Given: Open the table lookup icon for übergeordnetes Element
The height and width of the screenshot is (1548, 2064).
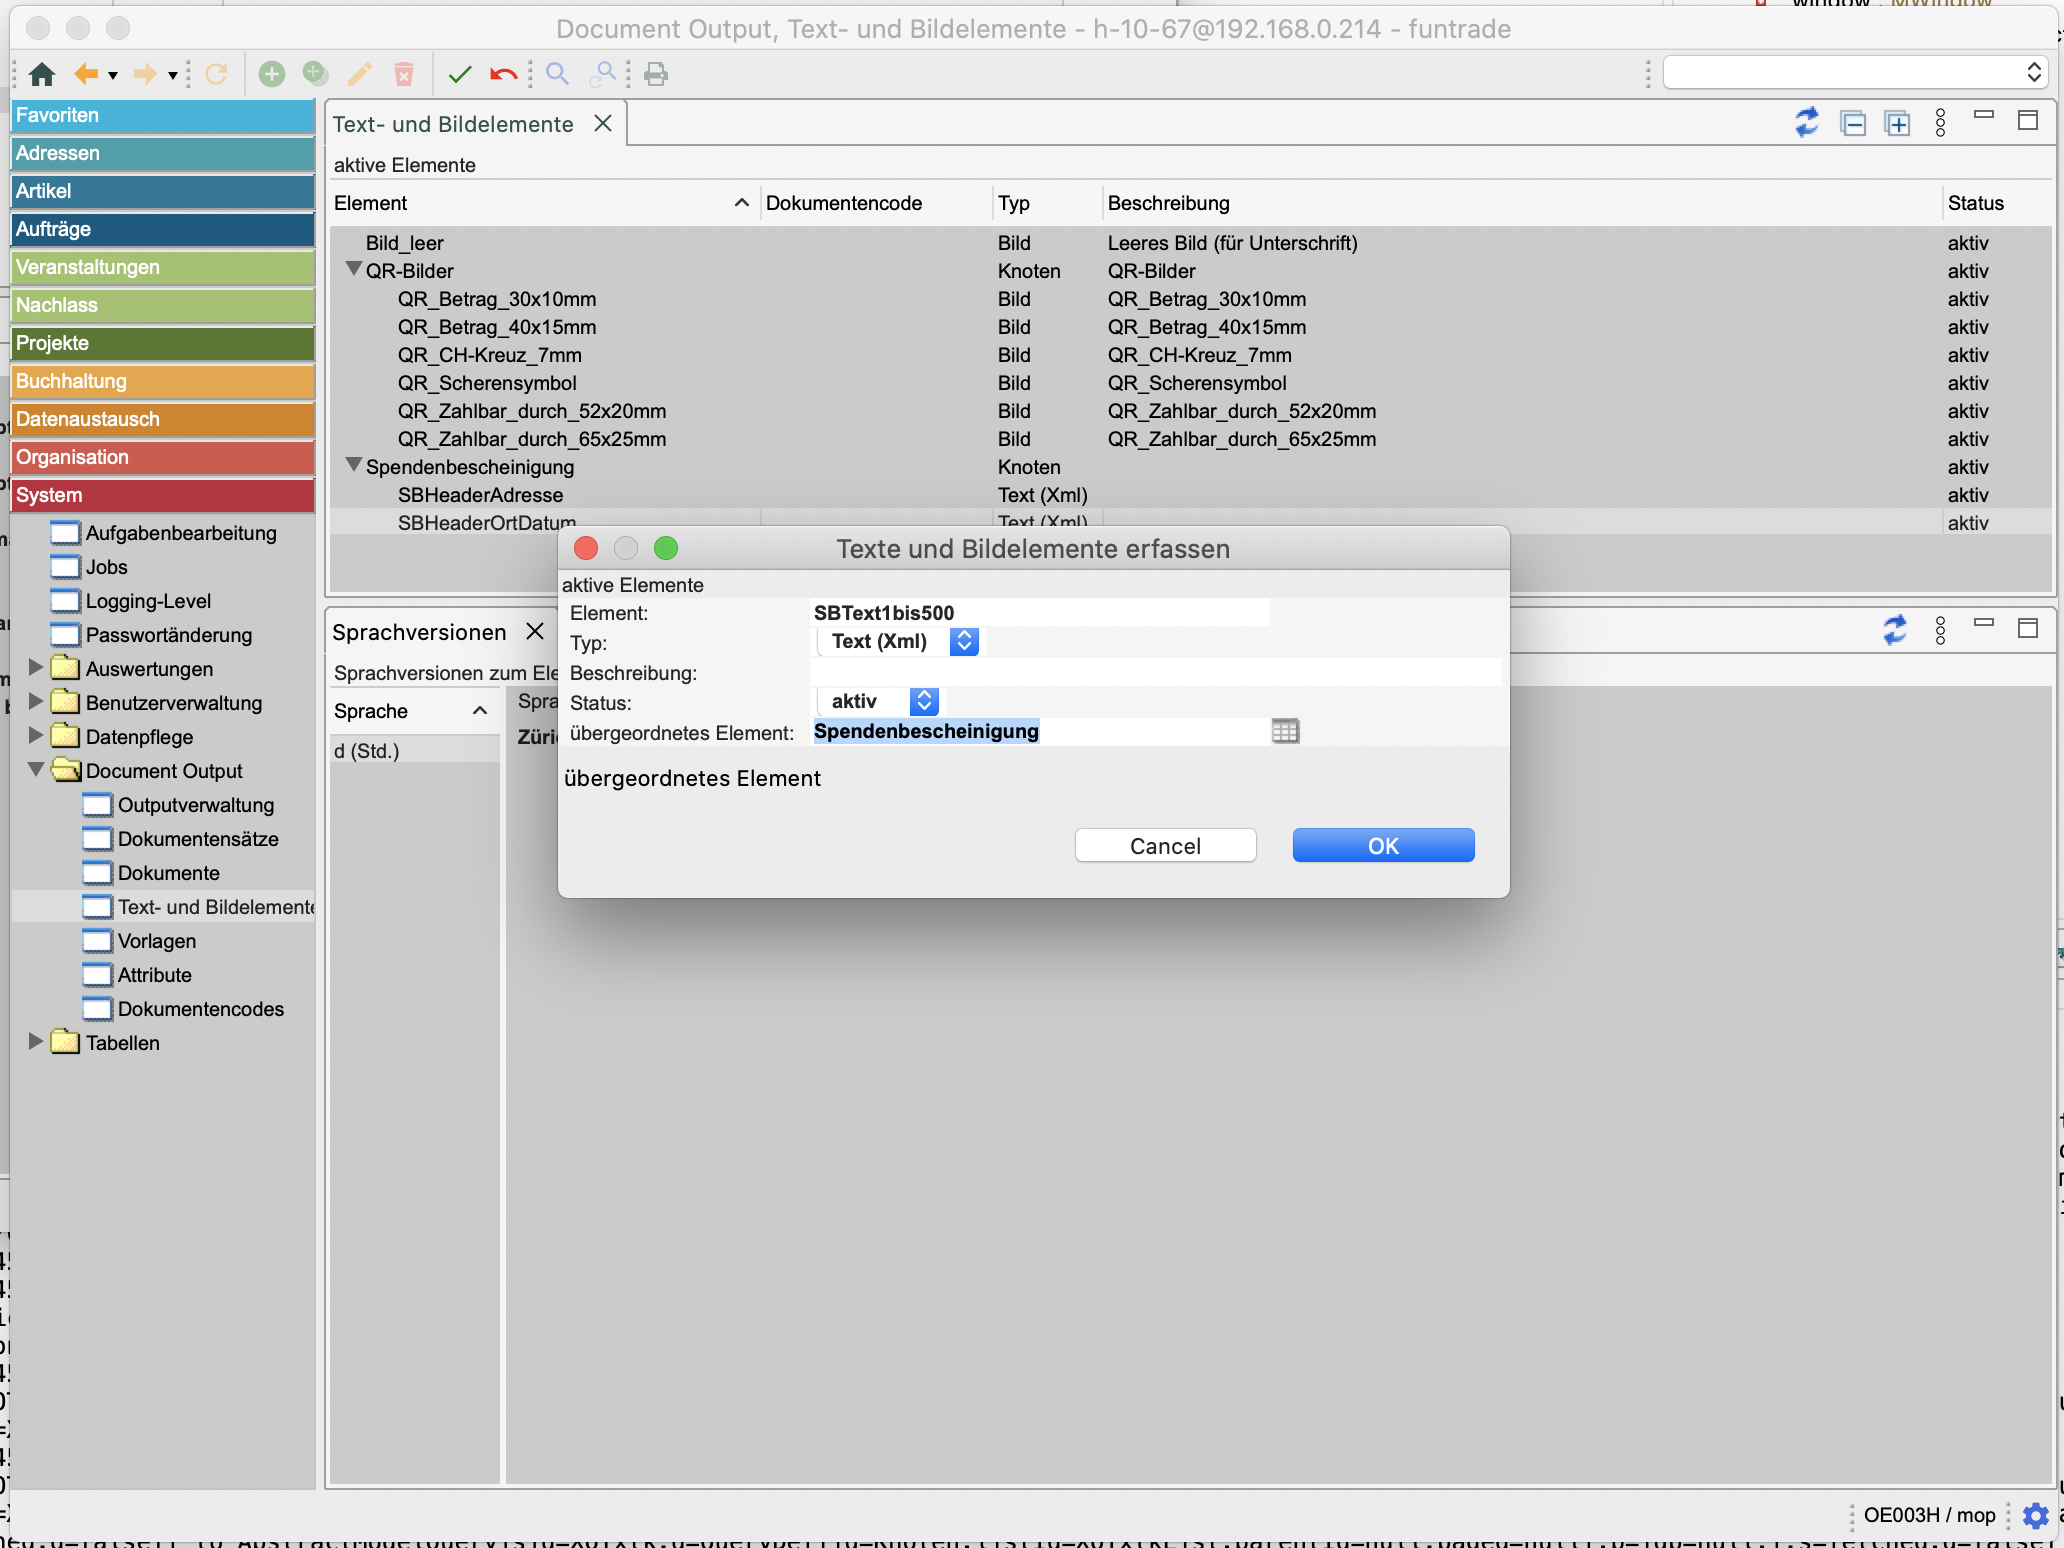Looking at the screenshot, I should click(1285, 732).
